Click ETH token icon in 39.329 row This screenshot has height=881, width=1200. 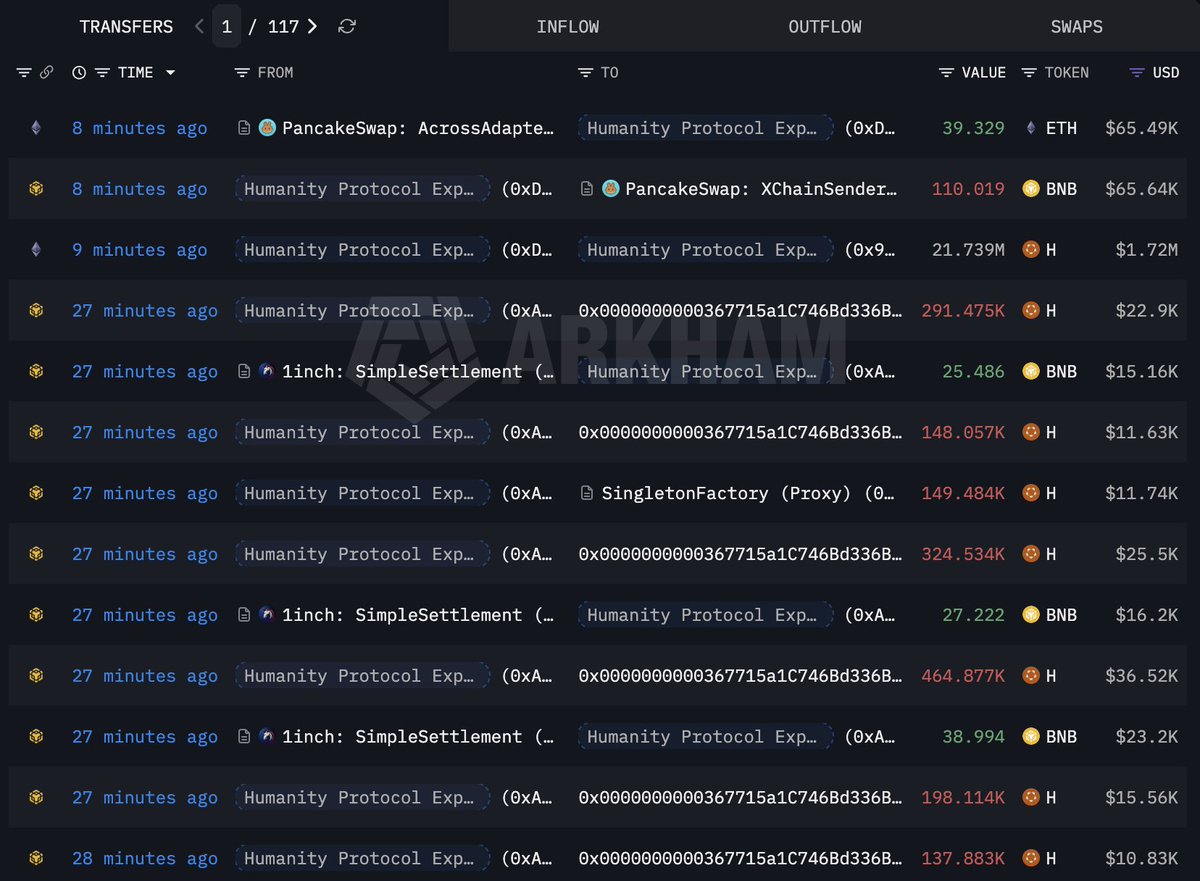(1032, 128)
